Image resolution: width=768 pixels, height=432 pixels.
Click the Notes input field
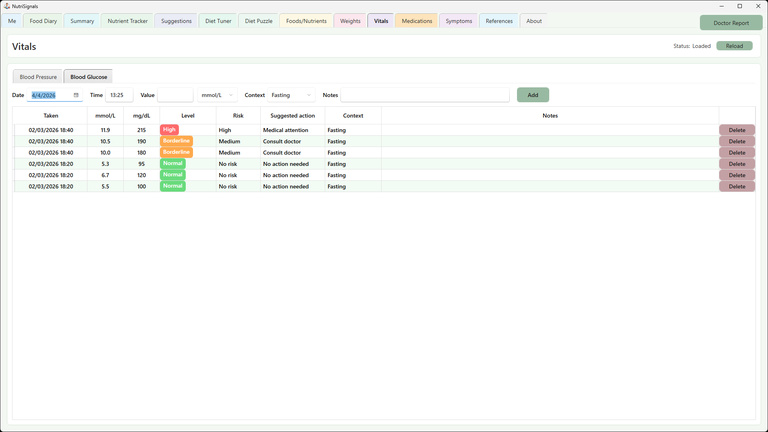(425, 95)
